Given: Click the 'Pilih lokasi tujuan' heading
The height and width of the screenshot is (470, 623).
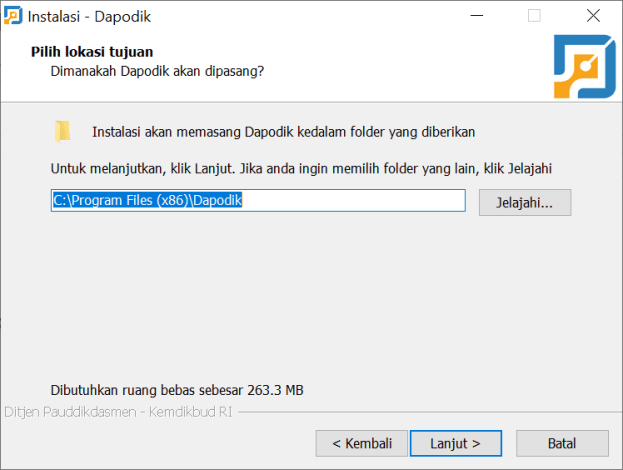Looking at the screenshot, I should coord(93,52).
